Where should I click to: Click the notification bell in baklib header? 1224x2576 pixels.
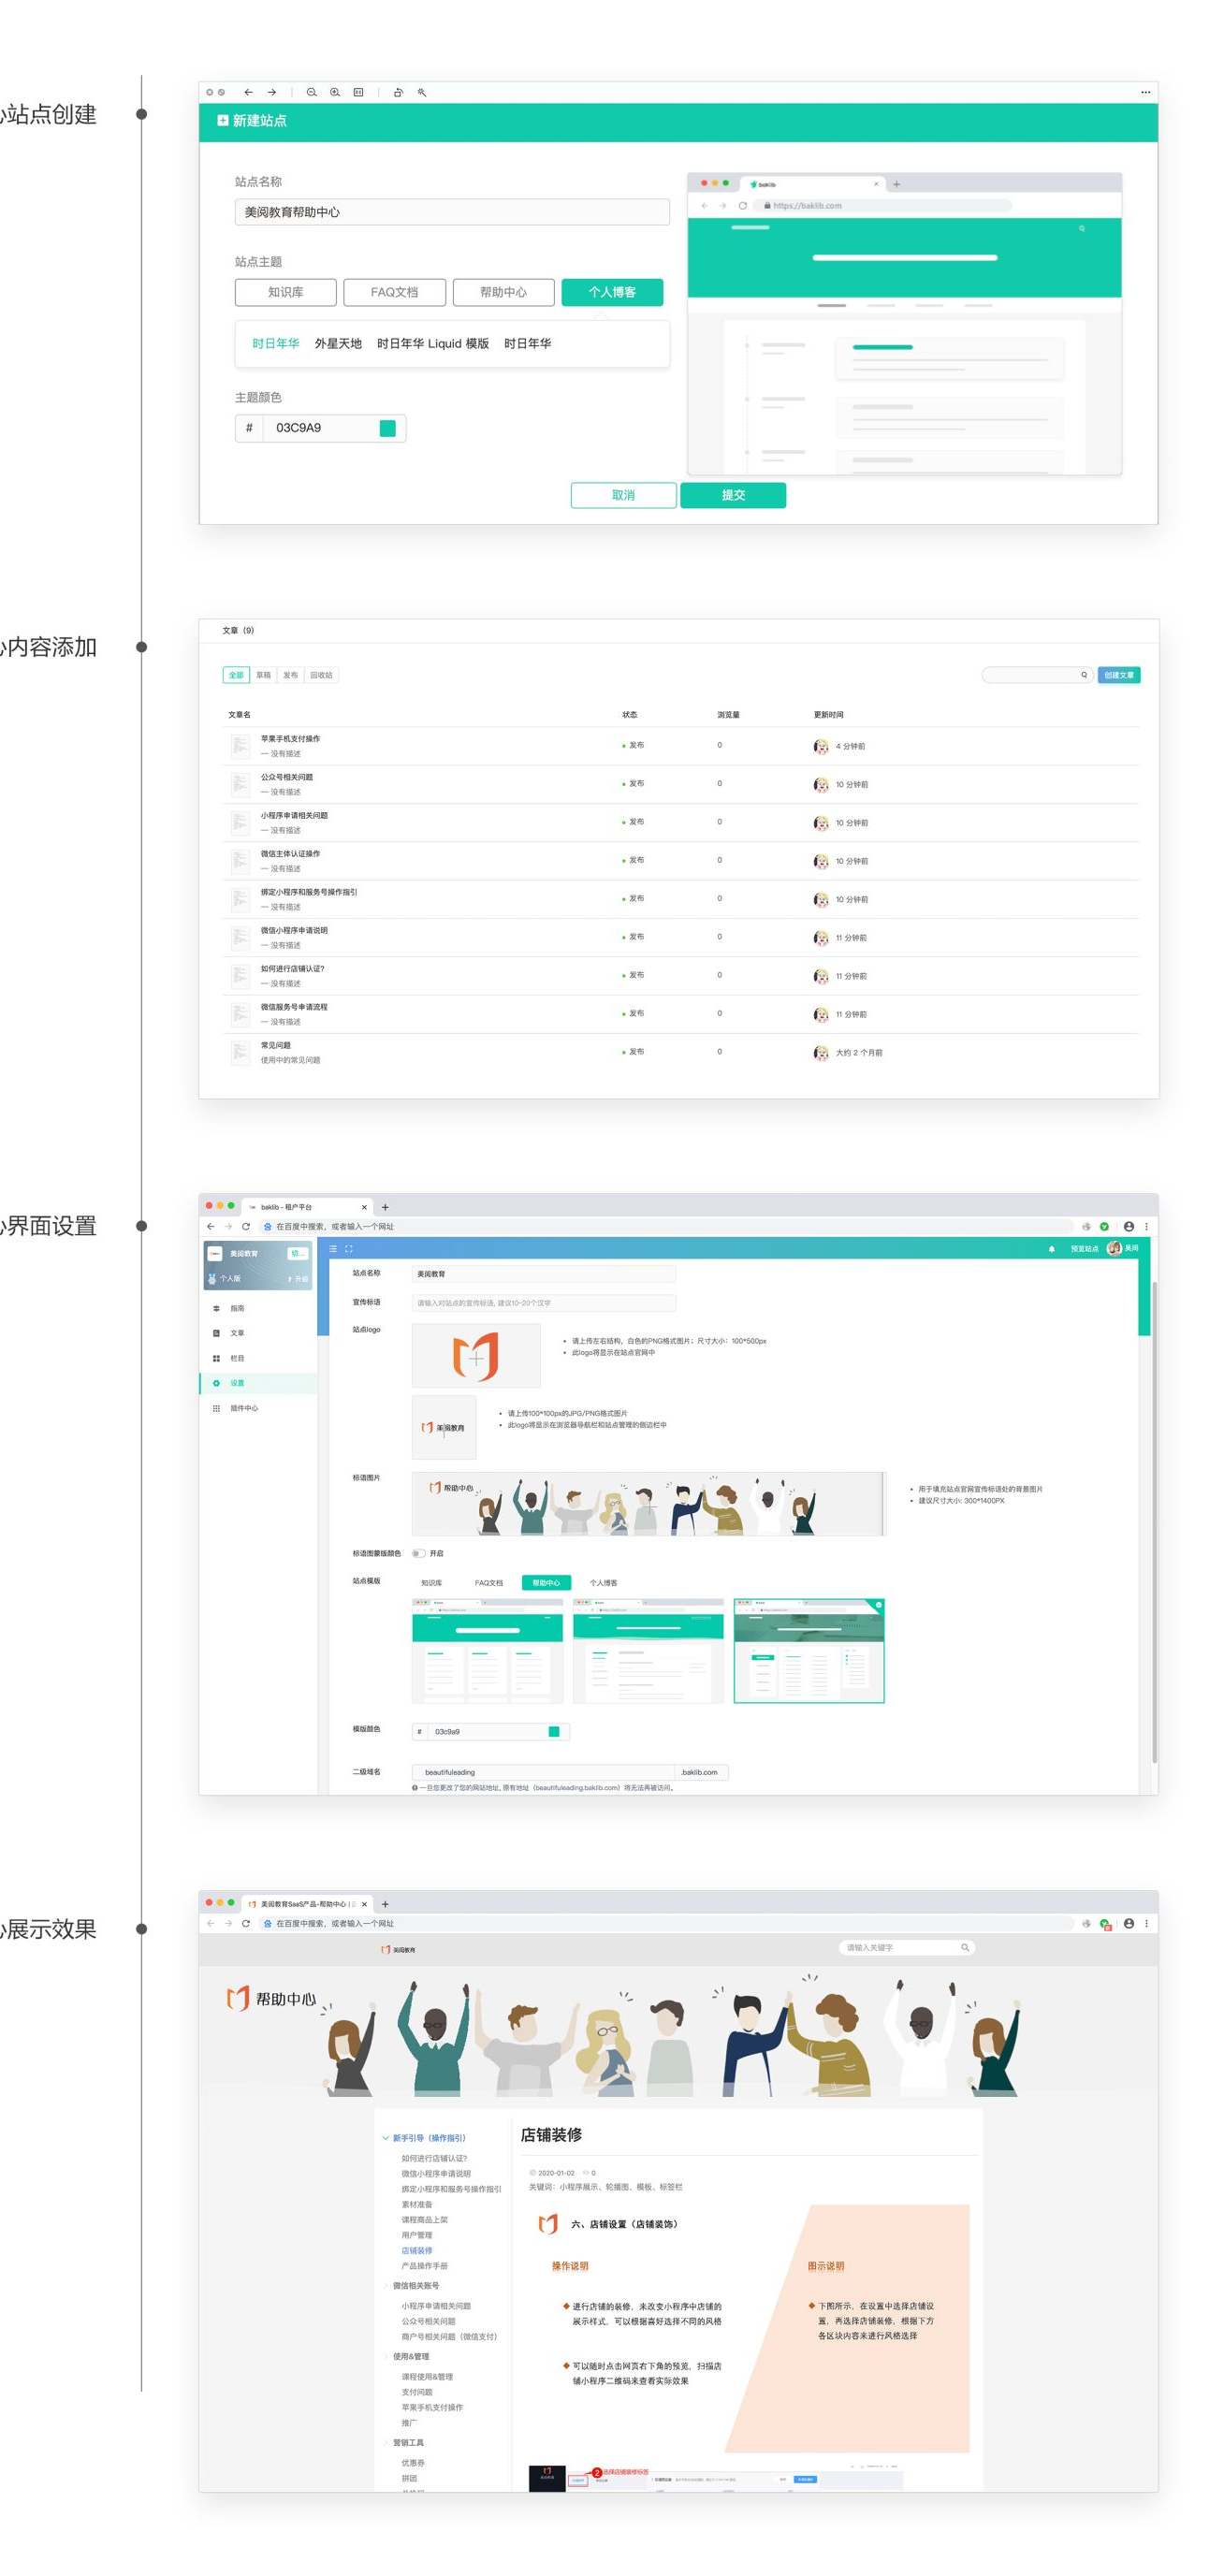click(x=1051, y=1248)
